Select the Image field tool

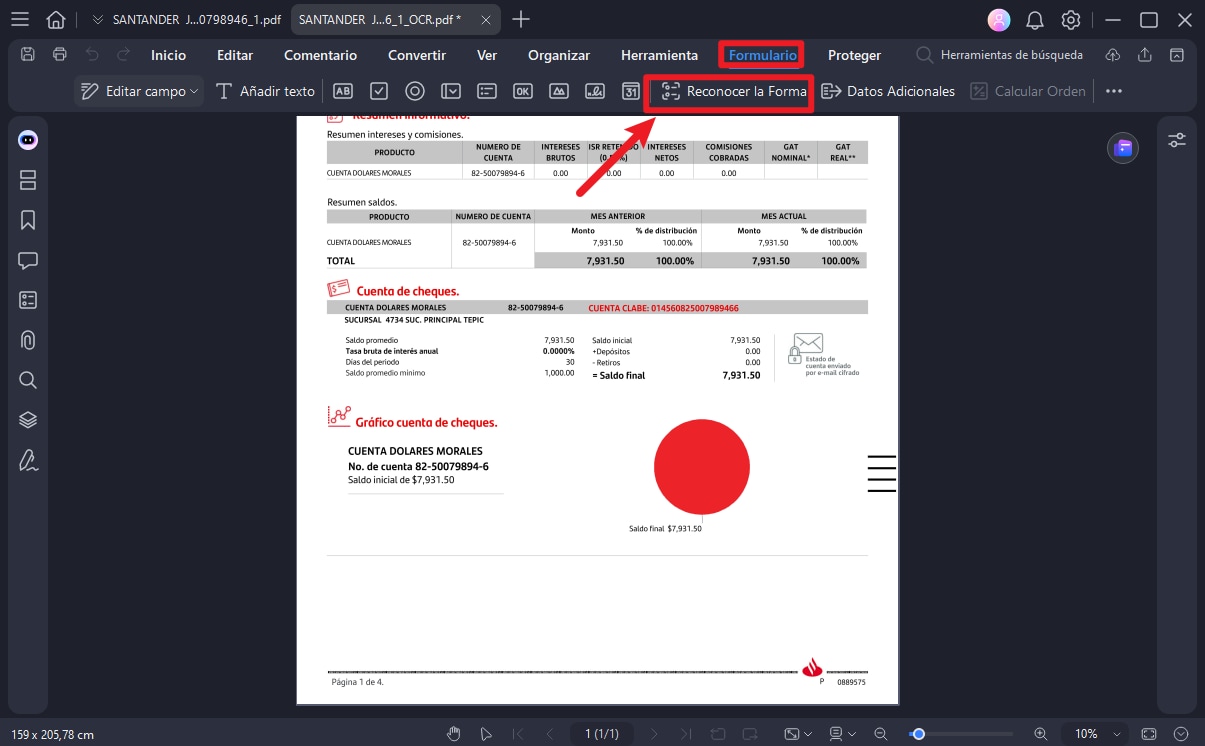click(x=559, y=91)
